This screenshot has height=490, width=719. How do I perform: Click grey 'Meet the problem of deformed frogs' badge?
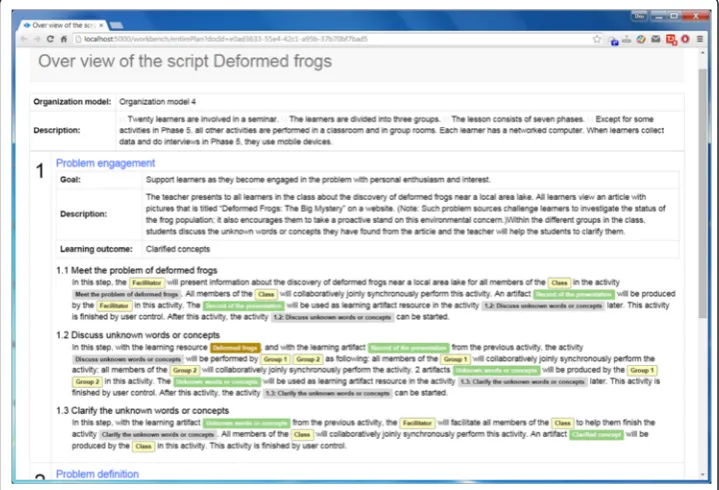point(127,294)
